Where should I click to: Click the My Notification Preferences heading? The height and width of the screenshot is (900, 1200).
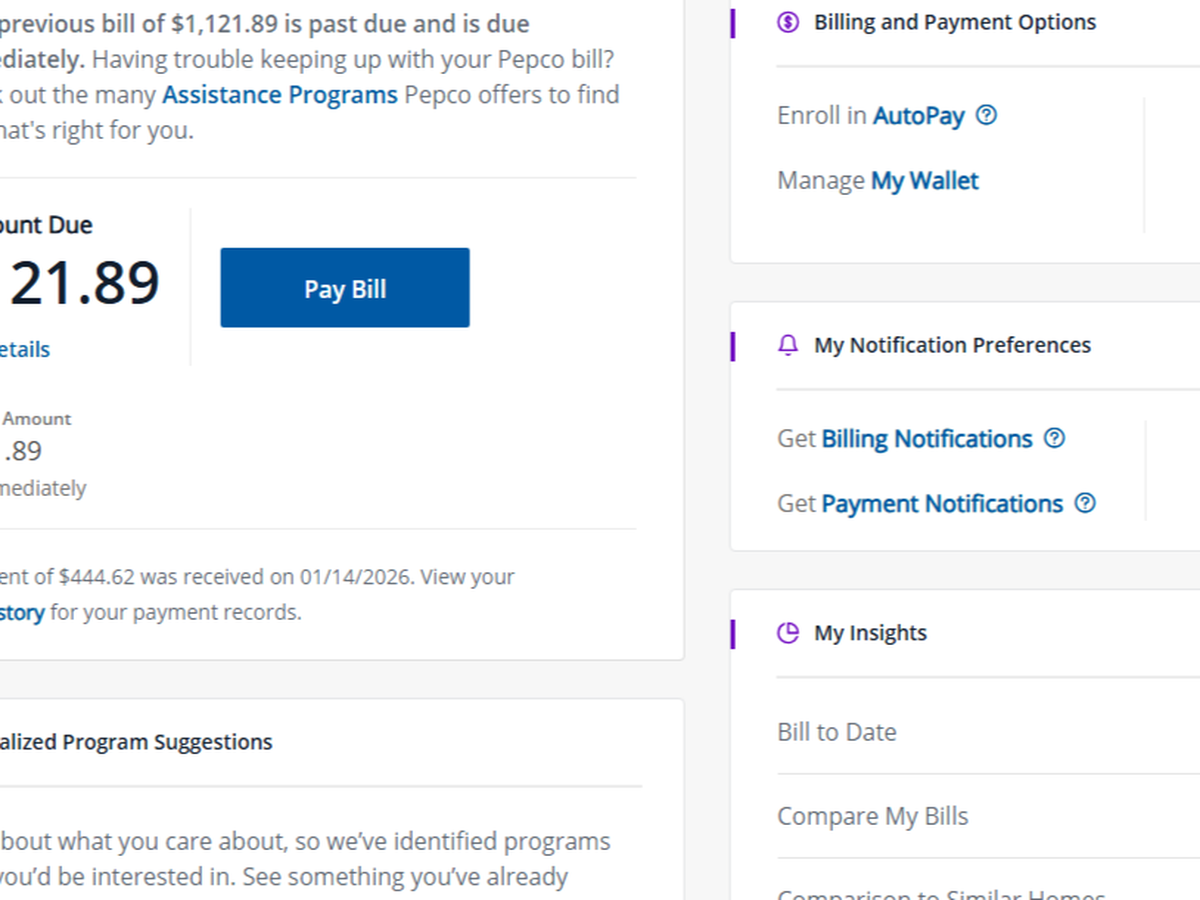coord(952,345)
